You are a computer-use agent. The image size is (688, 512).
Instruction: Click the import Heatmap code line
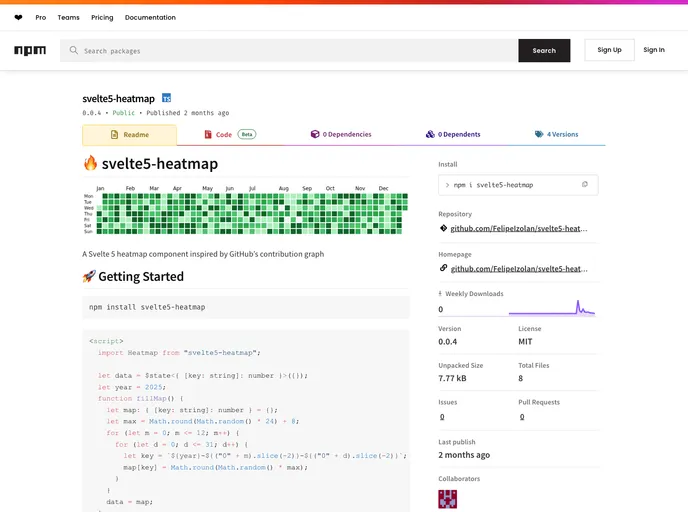click(179, 353)
